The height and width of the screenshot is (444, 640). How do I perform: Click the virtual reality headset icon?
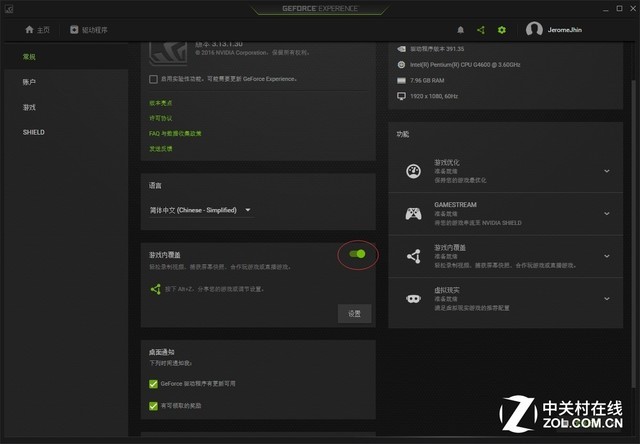point(413,299)
